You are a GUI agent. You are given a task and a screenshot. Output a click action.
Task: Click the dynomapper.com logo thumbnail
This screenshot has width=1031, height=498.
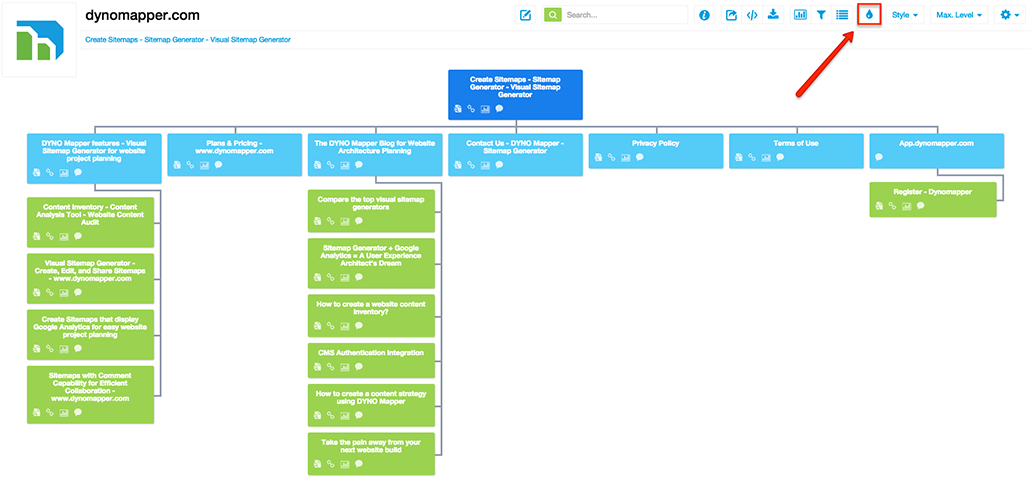[39, 39]
